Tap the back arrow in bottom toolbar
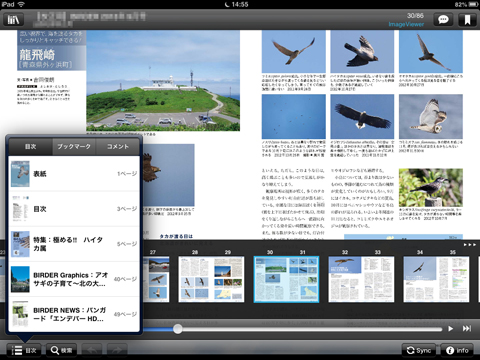This screenshot has width=480, height=360. click(x=92, y=350)
